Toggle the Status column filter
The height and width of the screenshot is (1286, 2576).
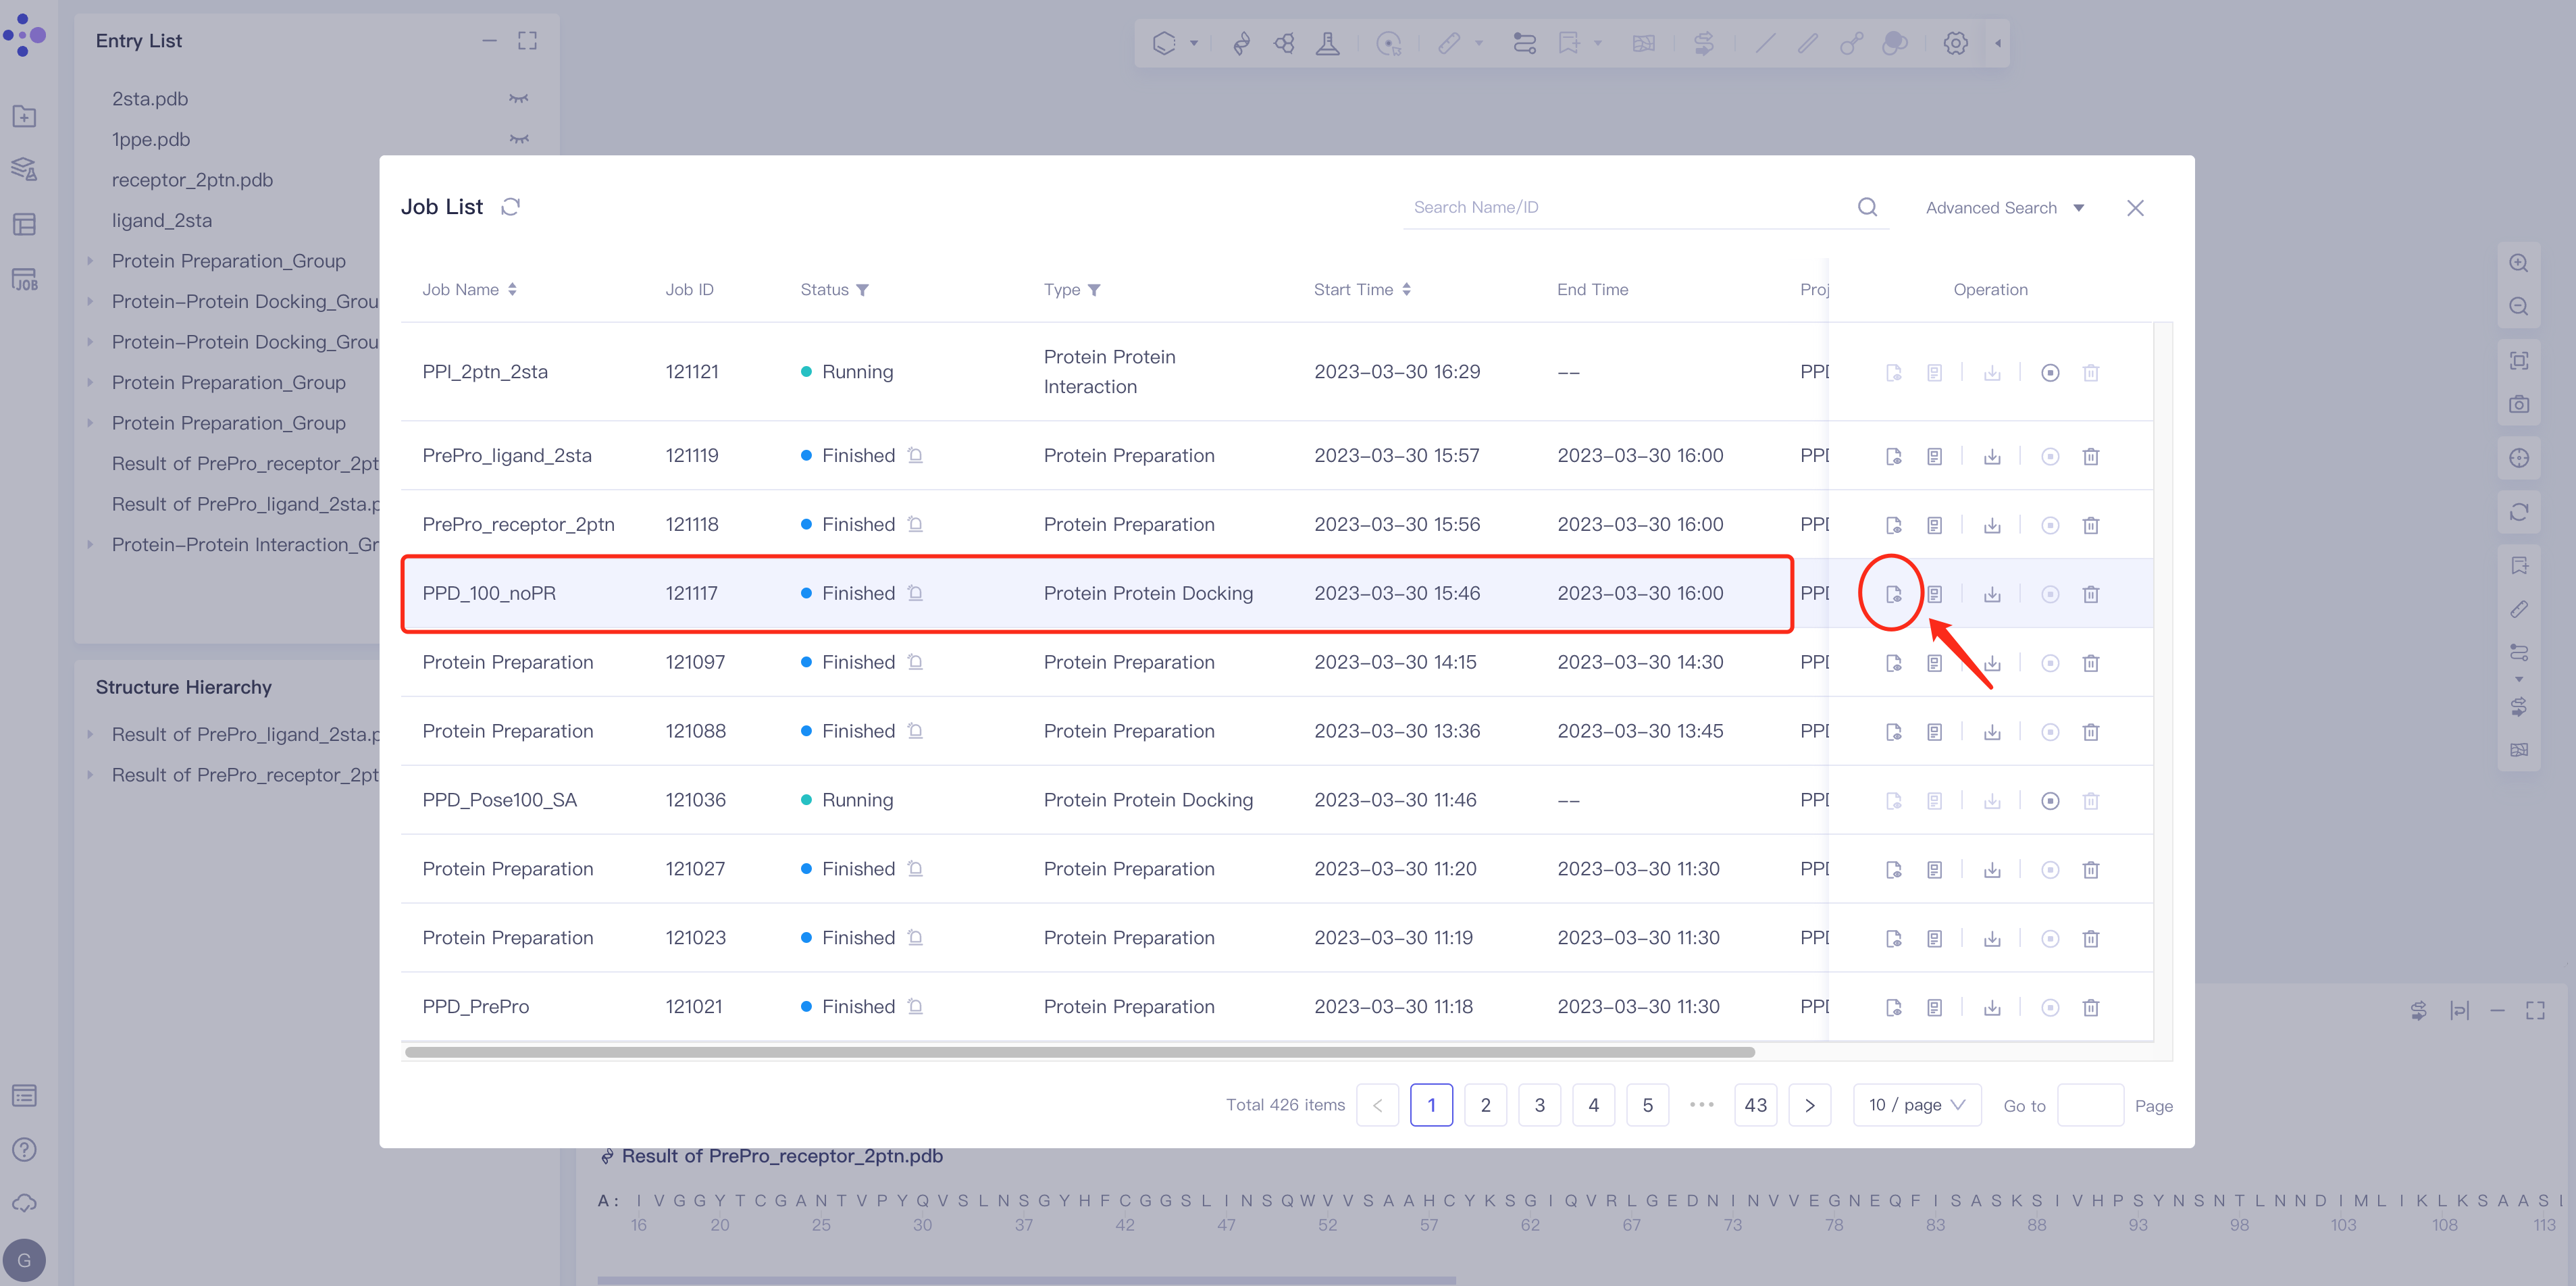[x=862, y=290]
